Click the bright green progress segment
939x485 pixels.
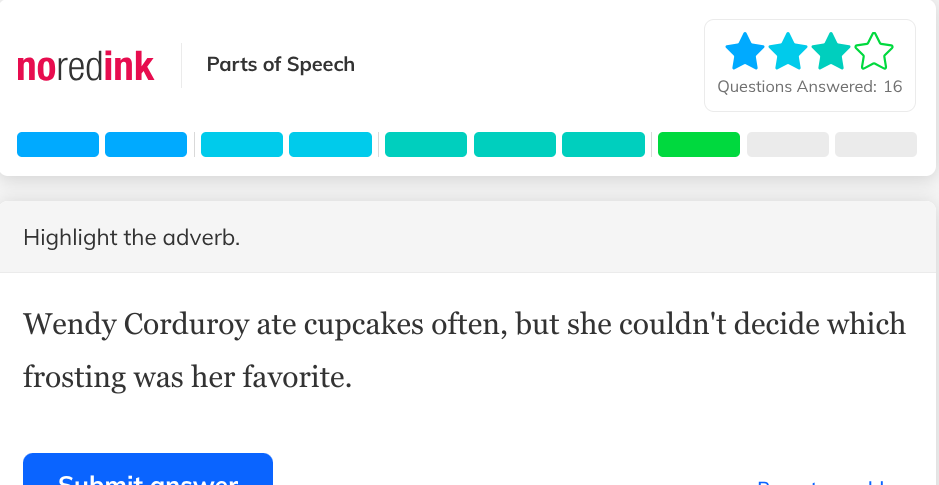698,145
